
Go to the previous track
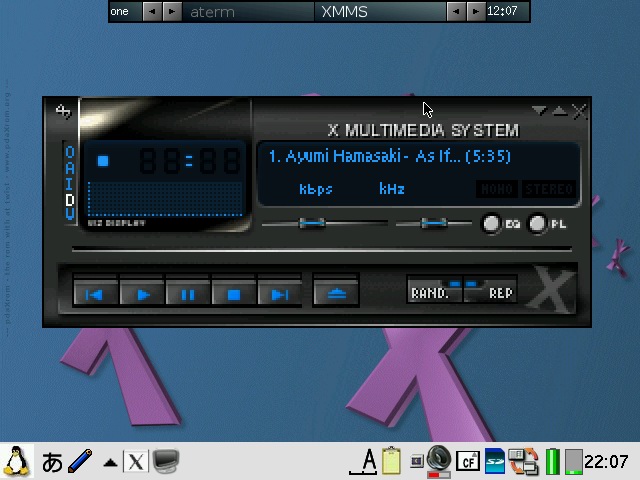click(95, 294)
